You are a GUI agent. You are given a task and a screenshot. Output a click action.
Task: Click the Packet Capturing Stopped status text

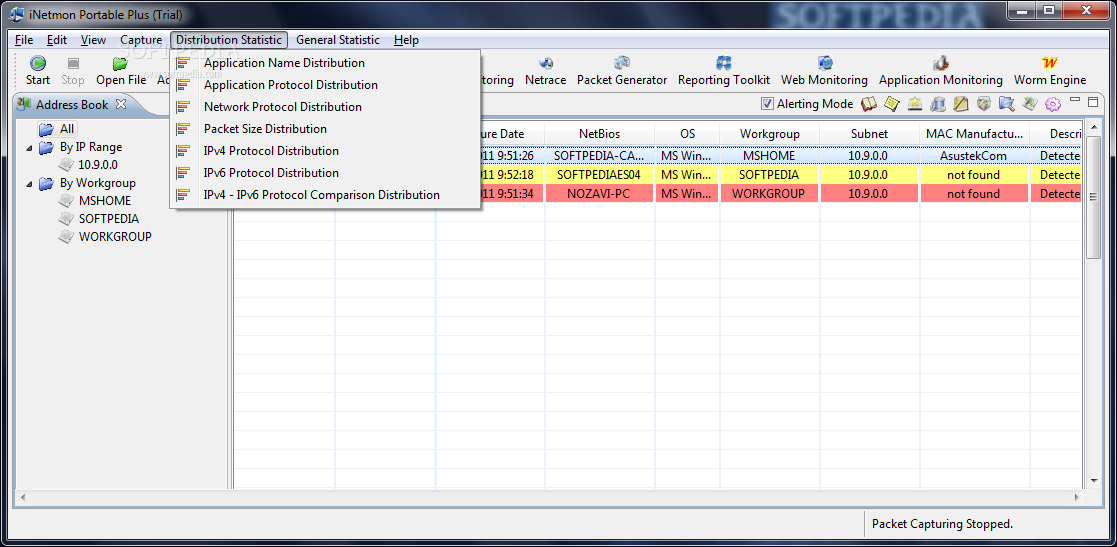coord(942,523)
